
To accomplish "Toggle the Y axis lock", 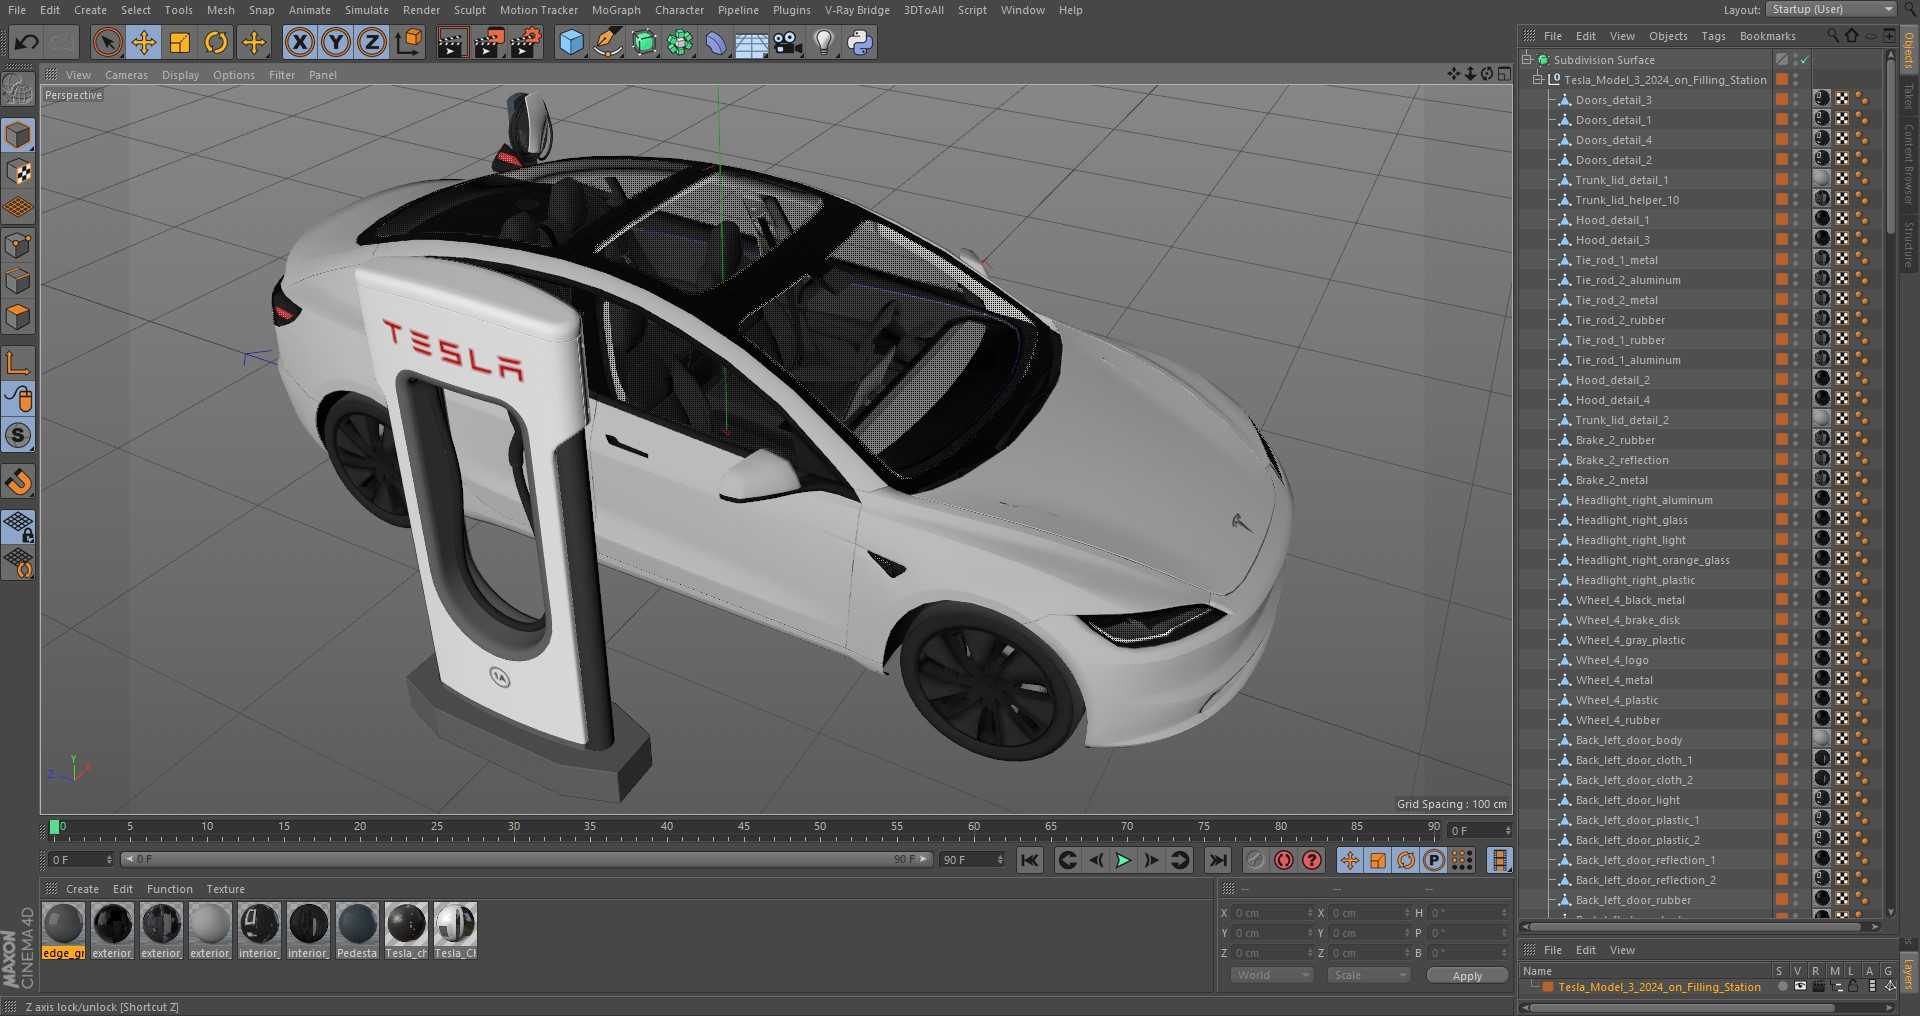I will pos(336,42).
